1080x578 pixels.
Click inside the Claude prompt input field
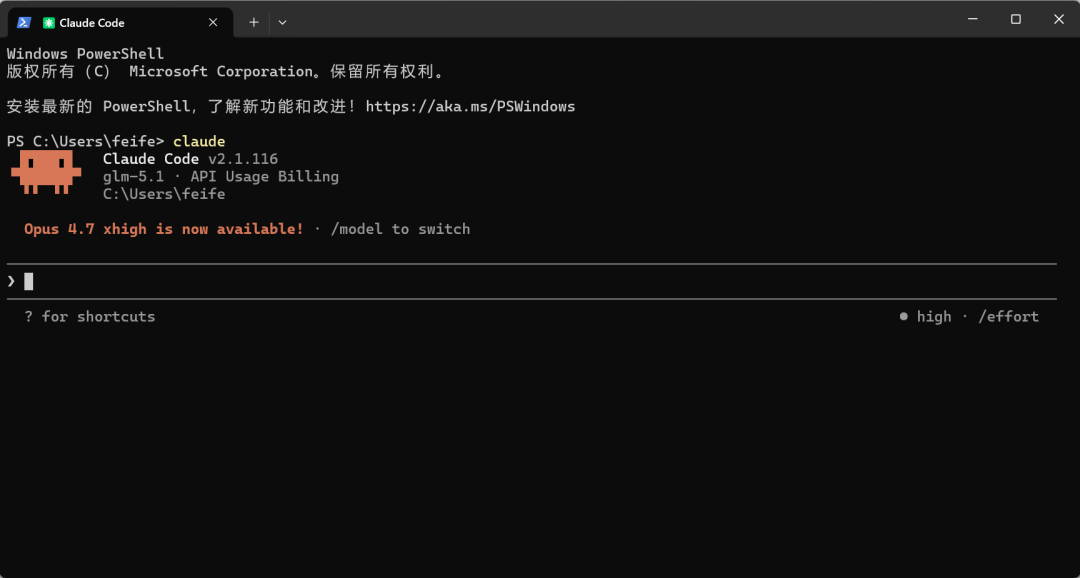point(400,281)
